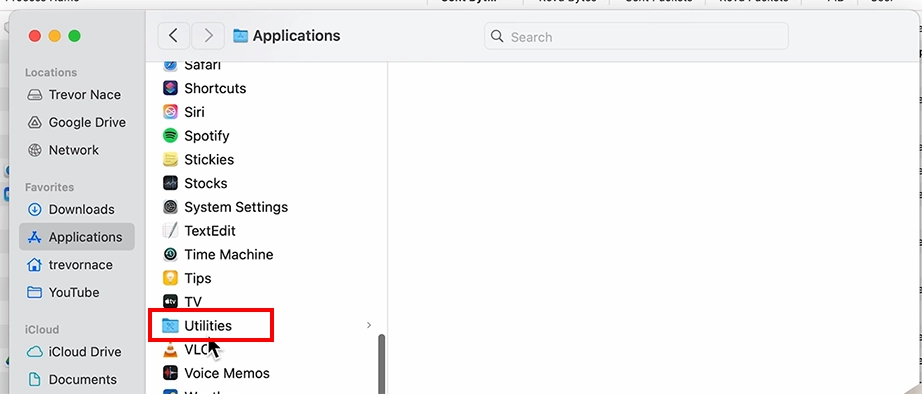The height and width of the screenshot is (394, 922).
Task: Click the Stocks app icon
Action: [171, 183]
